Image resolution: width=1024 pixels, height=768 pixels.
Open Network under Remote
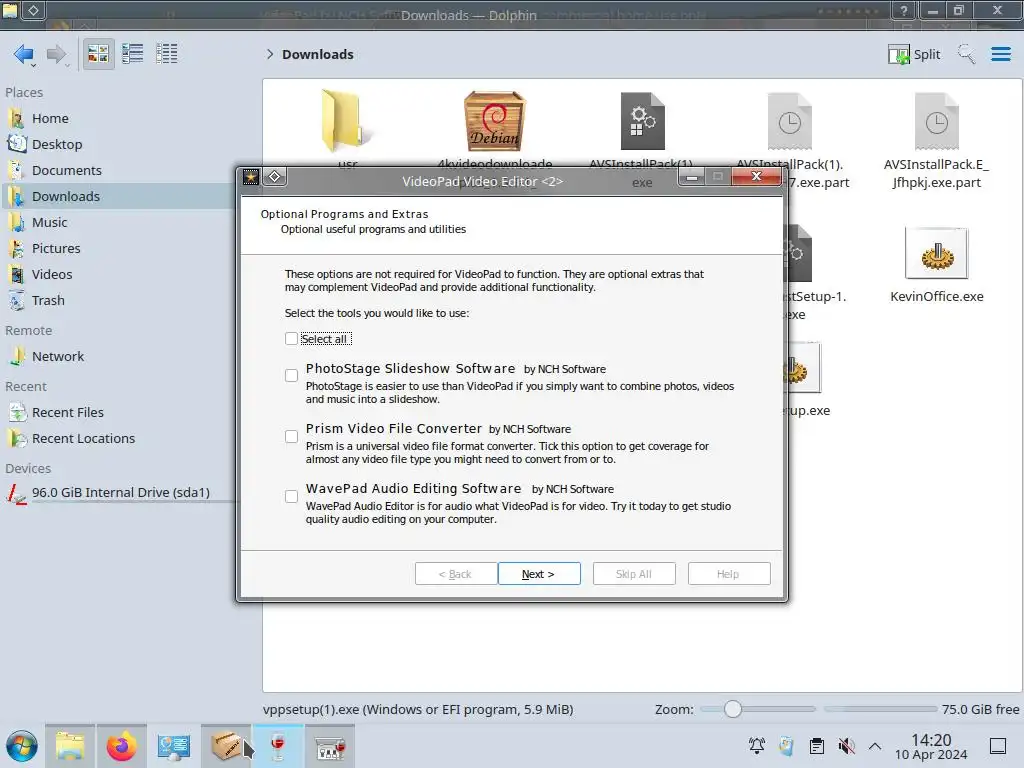click(x=57, y=357)
